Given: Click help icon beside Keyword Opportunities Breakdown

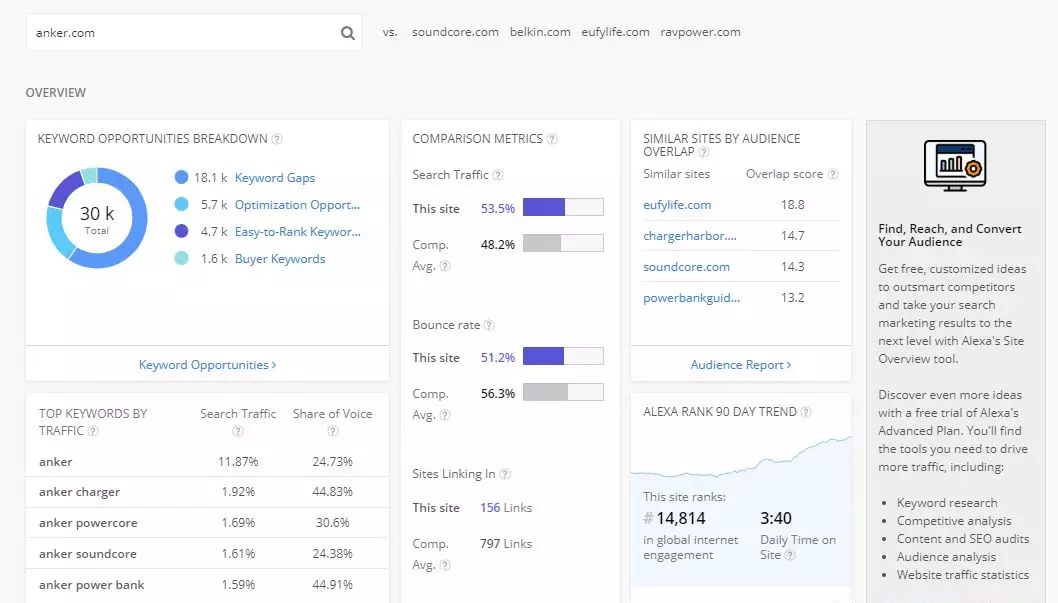Looking at the screenshot, I should click(277, 139).
